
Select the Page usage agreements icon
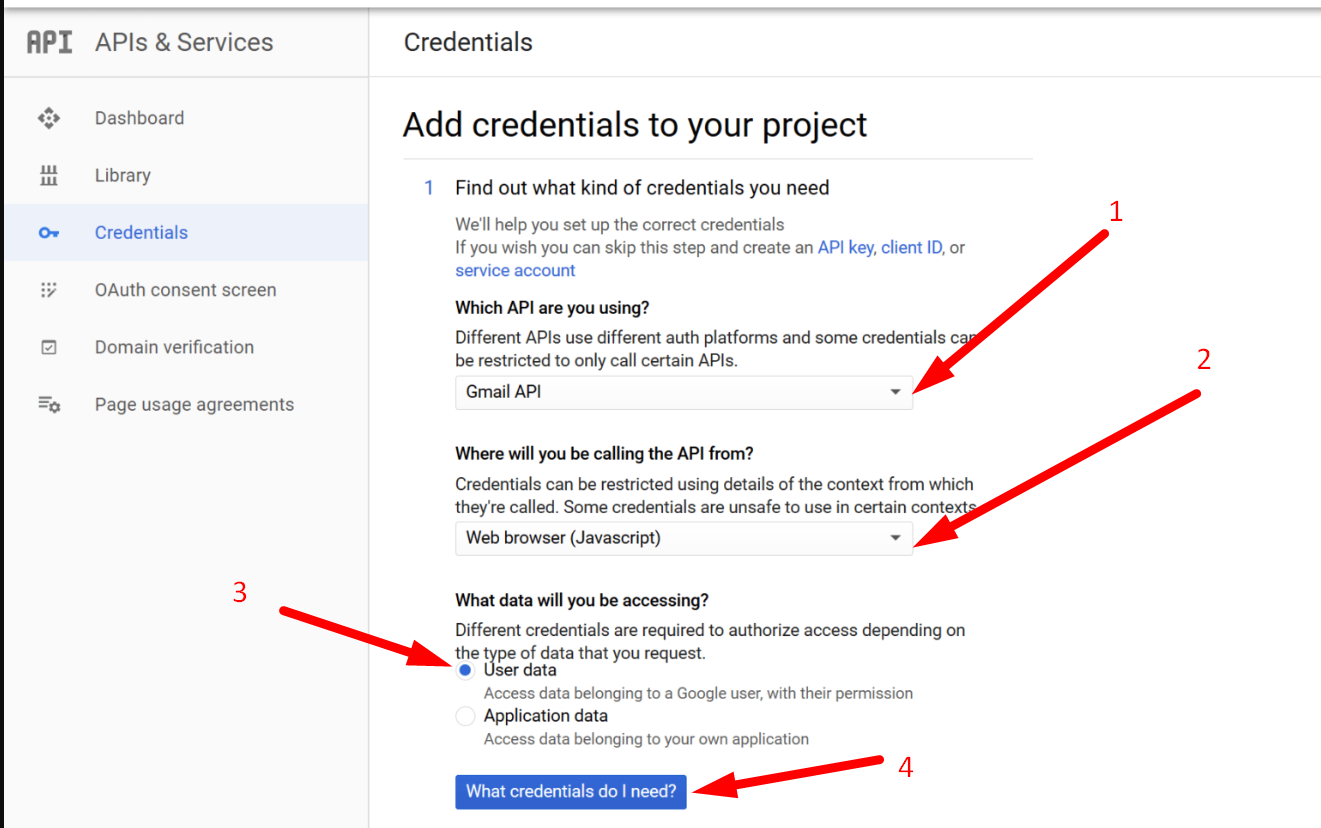point(48,404)
